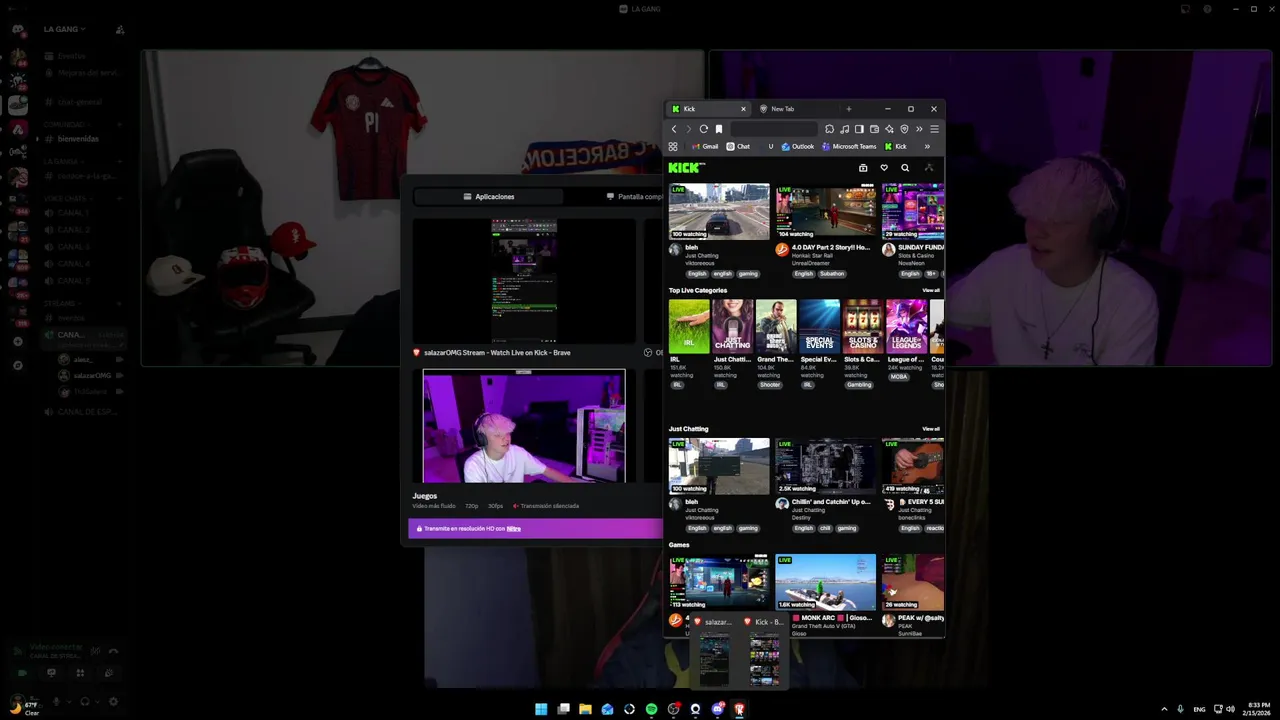Screen dimensions: 1280x720
Task: Open the MONK ARC GTA stream thumbnail
Action: coord(826,582)
